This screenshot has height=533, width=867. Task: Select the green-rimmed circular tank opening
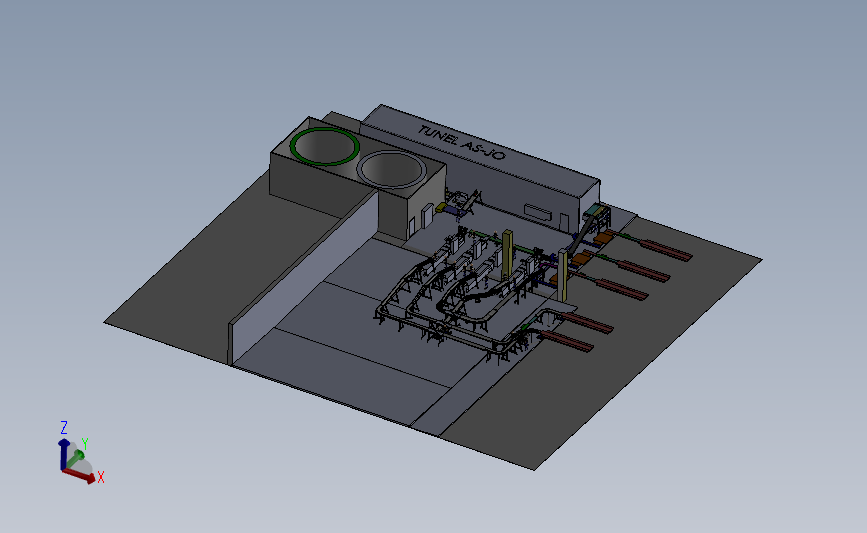(325, 147)
